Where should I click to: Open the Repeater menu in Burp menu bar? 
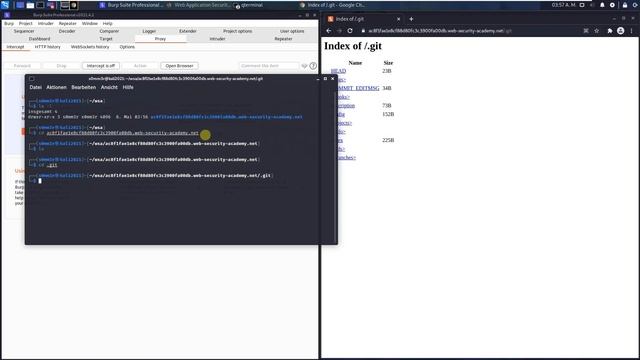(x=68, y=23)
